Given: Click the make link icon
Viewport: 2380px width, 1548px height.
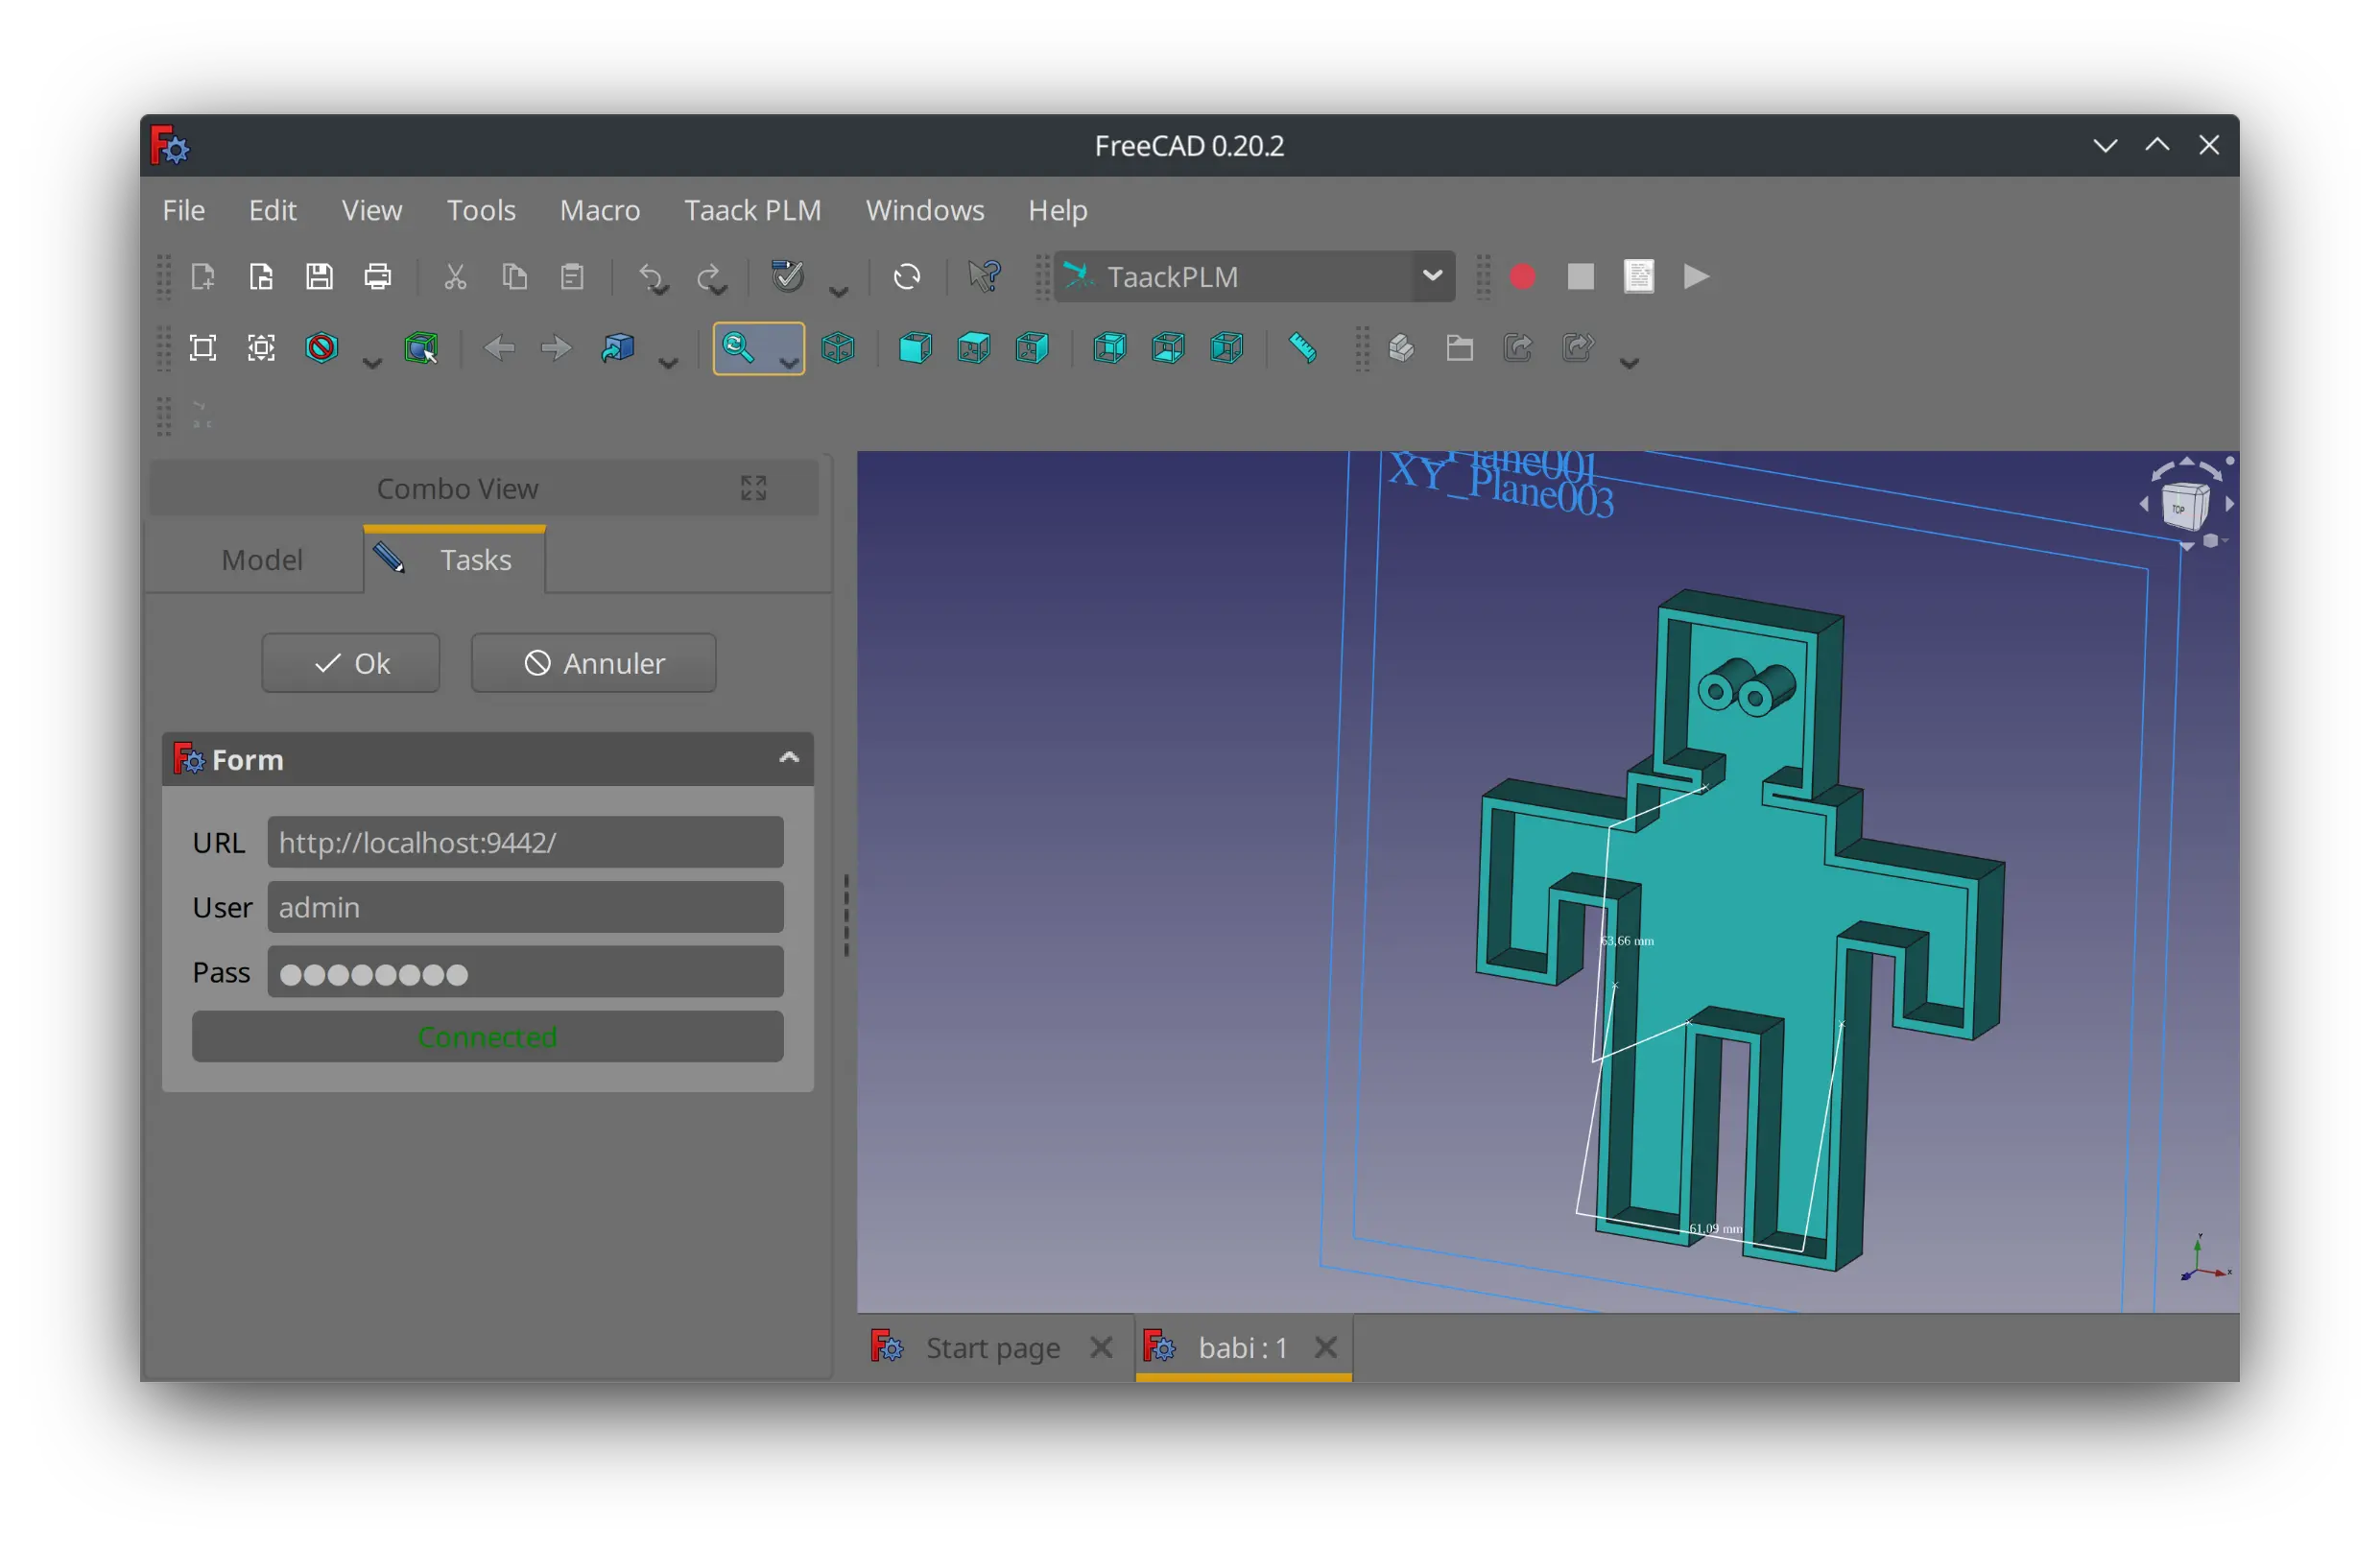Looking at the screenshot, I should pos(1518,348).
